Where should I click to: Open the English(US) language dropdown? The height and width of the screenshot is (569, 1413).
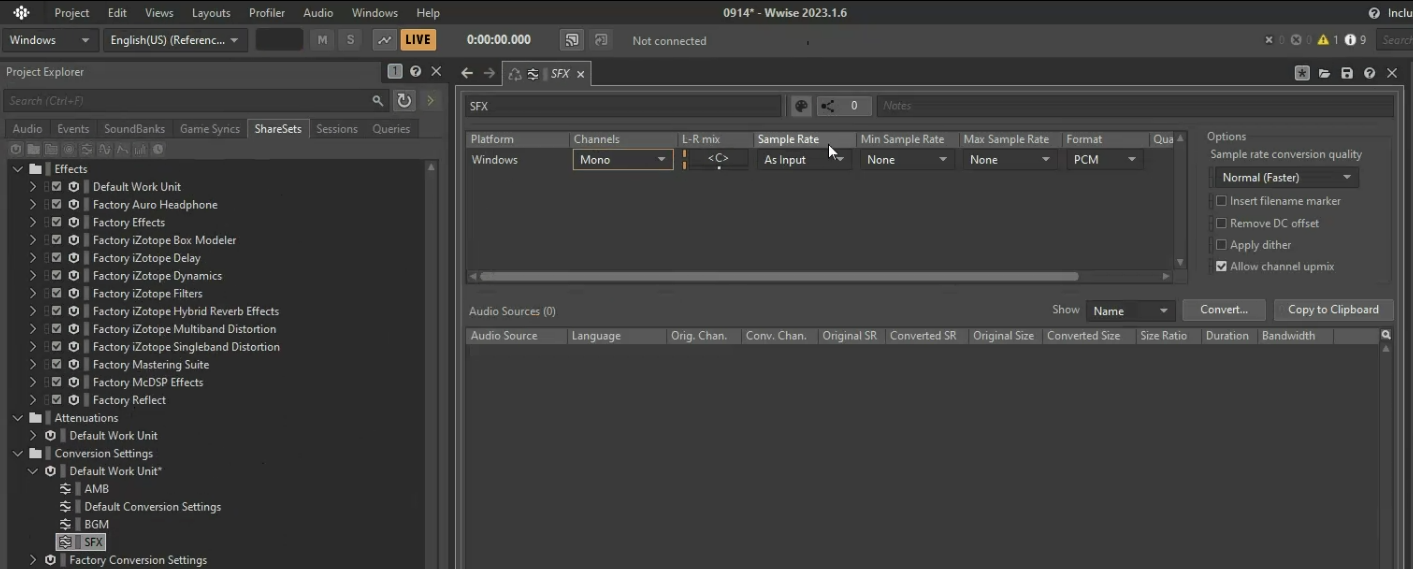(176, 40)
